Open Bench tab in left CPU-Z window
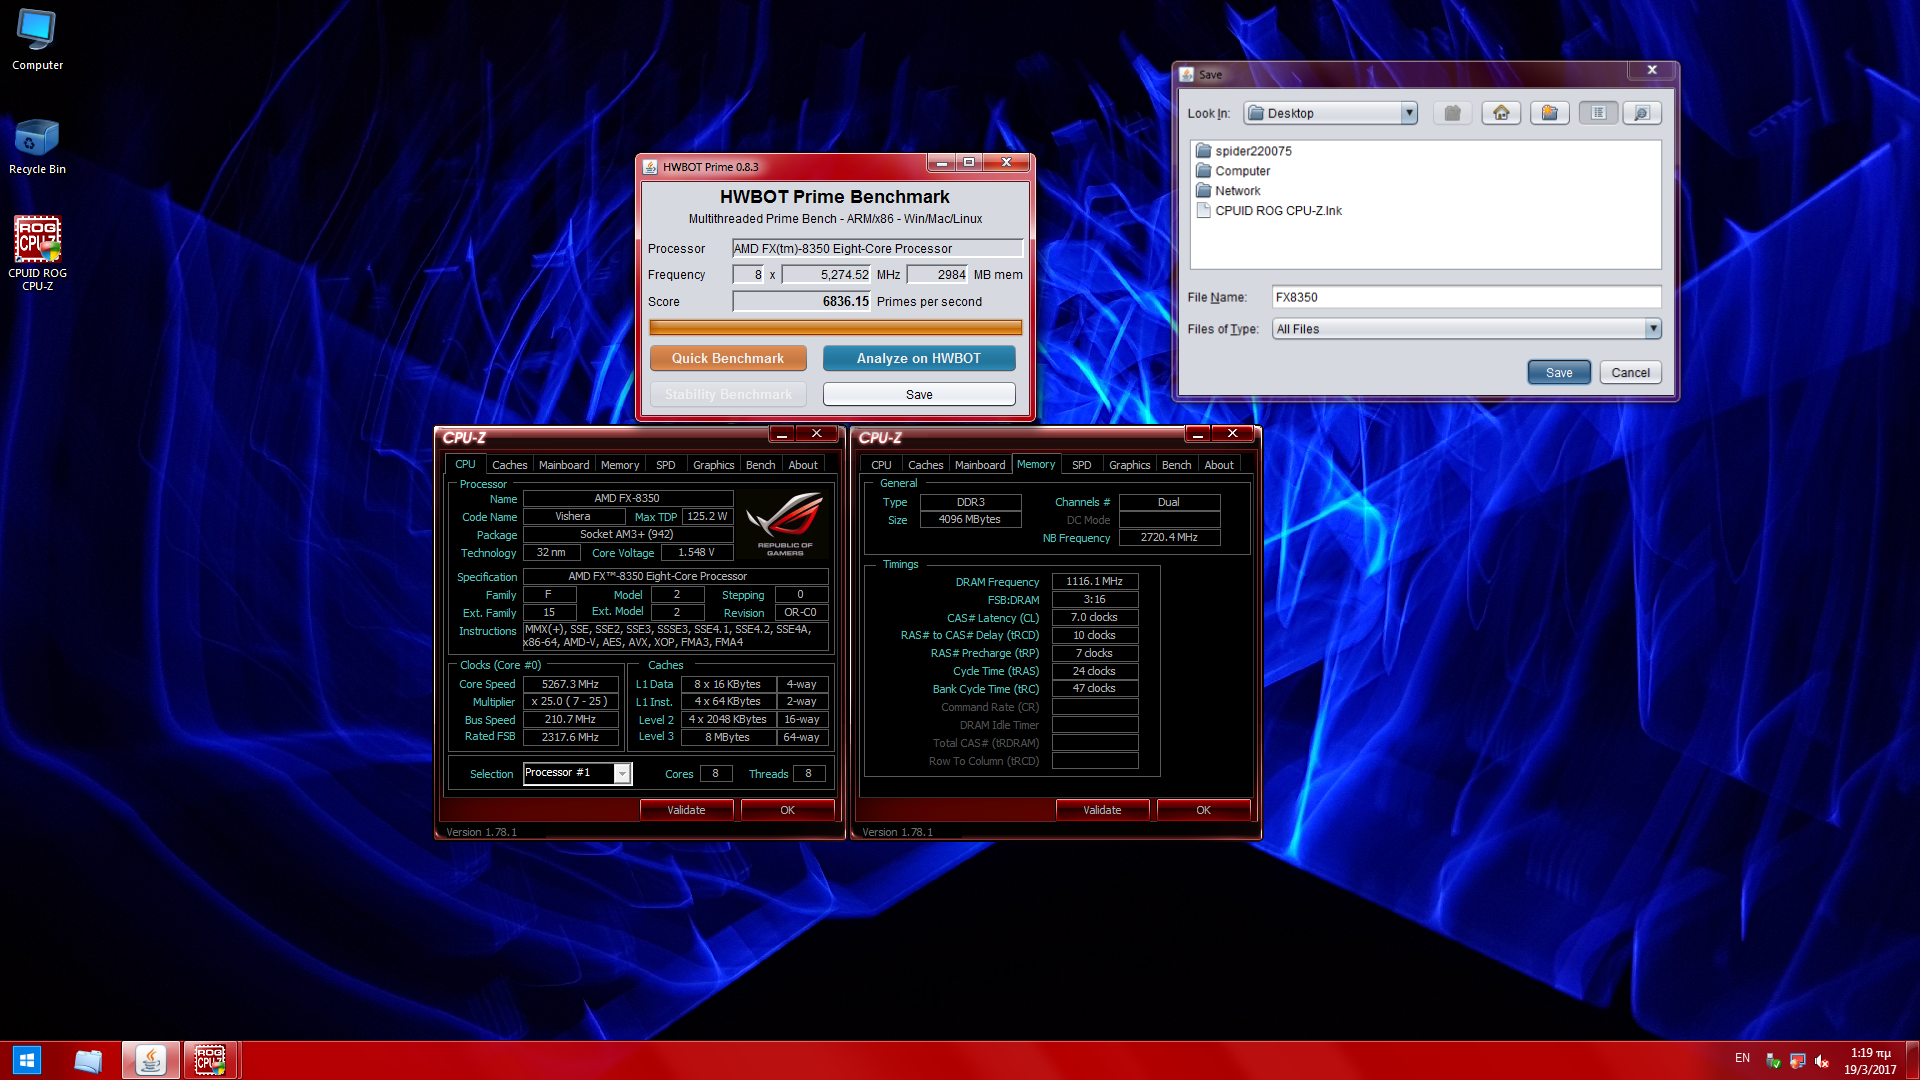This screenshot has width=1920, height=1080. [760, 465]
